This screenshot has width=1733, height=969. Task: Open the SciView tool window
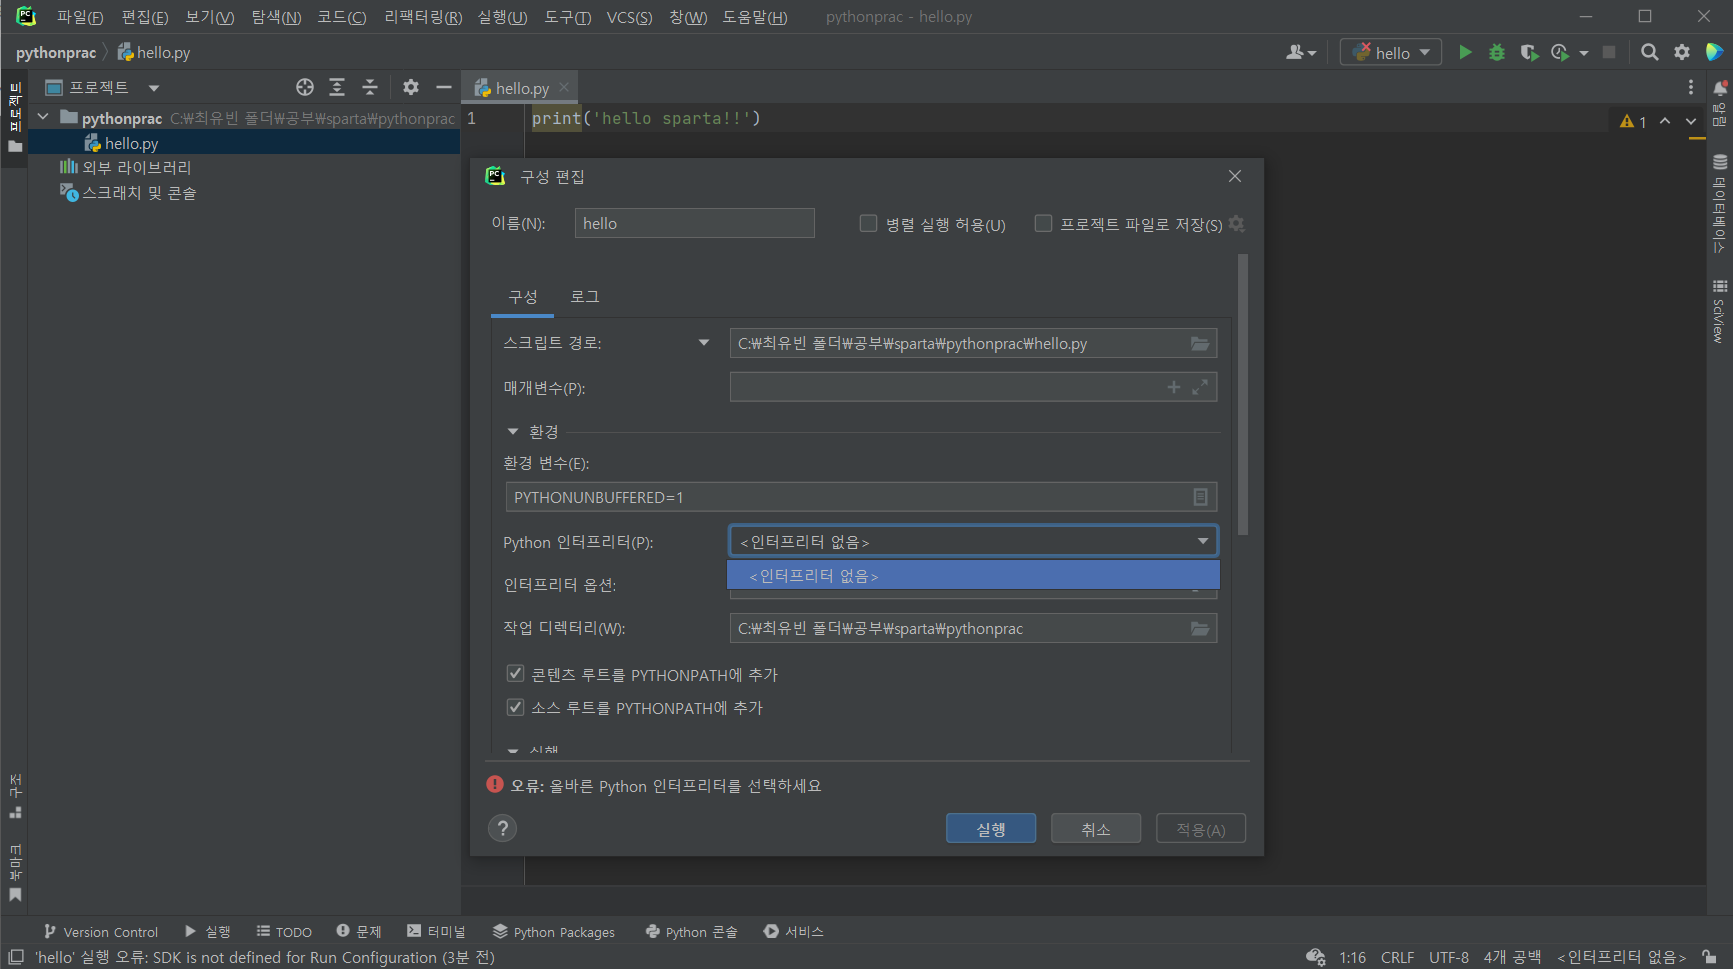click(1720, 311)
